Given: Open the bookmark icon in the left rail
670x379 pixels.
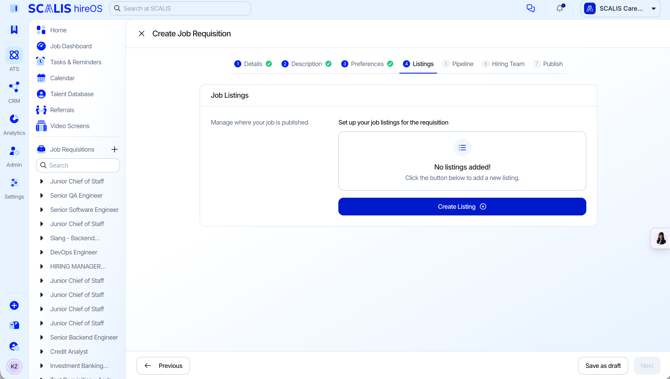Looking at the screenshot, I should point(14,29).
